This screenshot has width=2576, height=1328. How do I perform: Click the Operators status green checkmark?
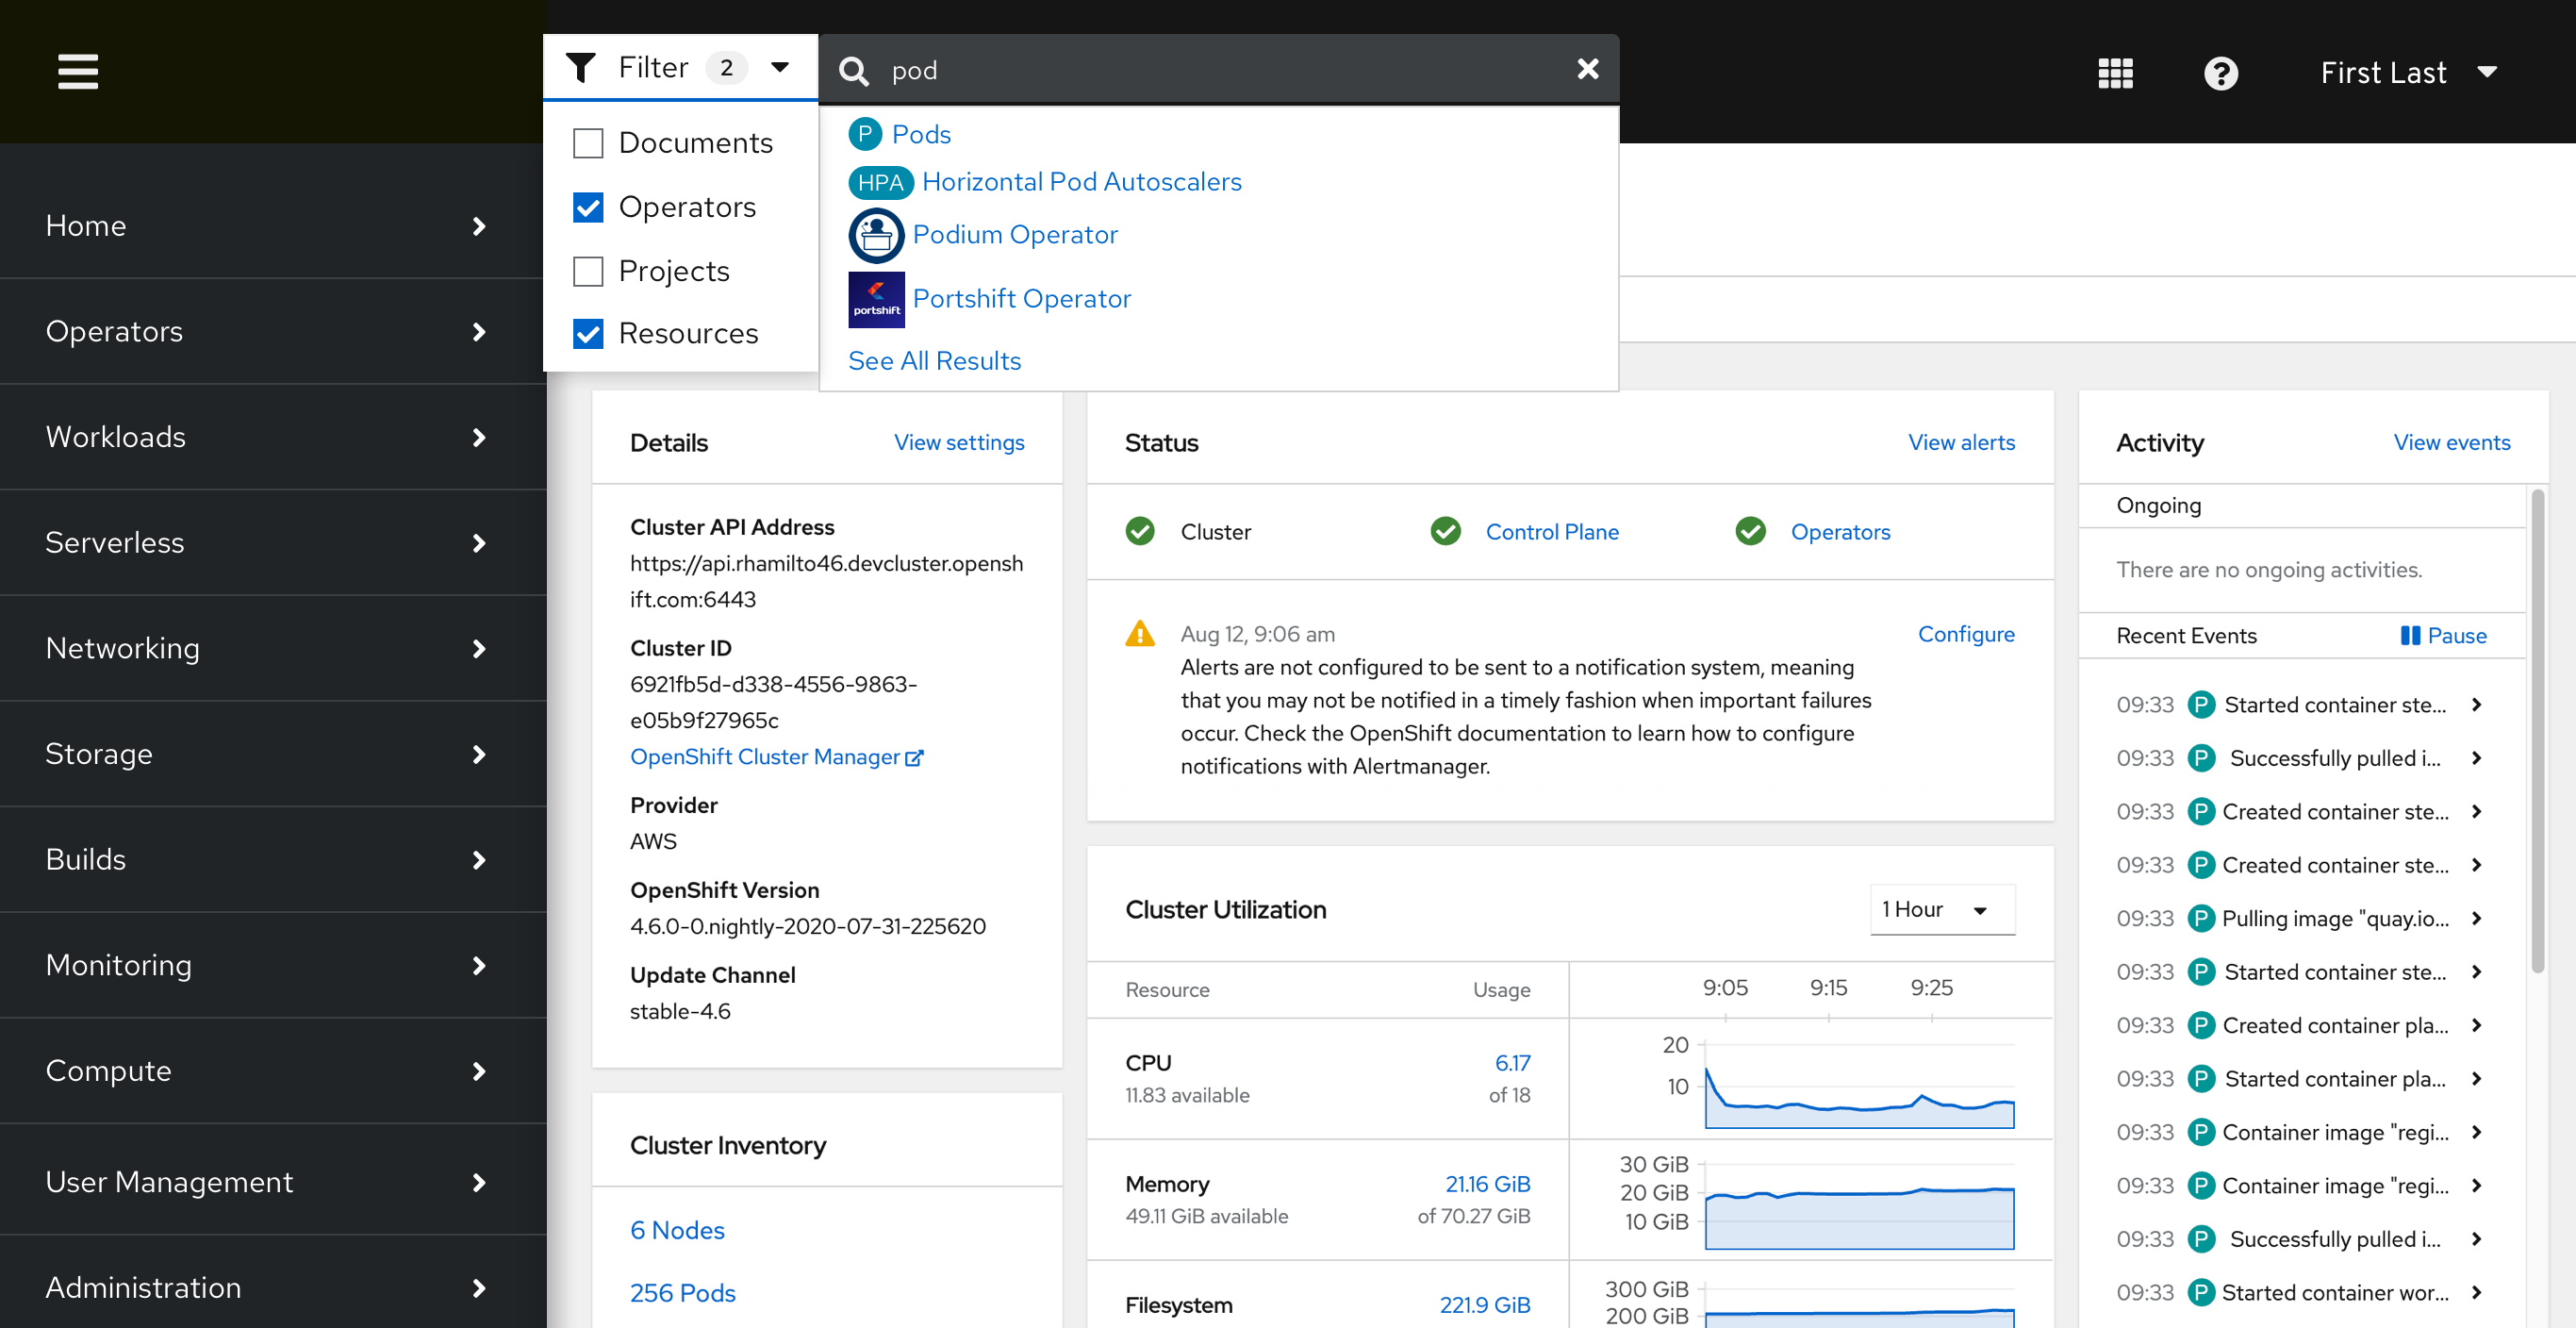coord(1750,531)
